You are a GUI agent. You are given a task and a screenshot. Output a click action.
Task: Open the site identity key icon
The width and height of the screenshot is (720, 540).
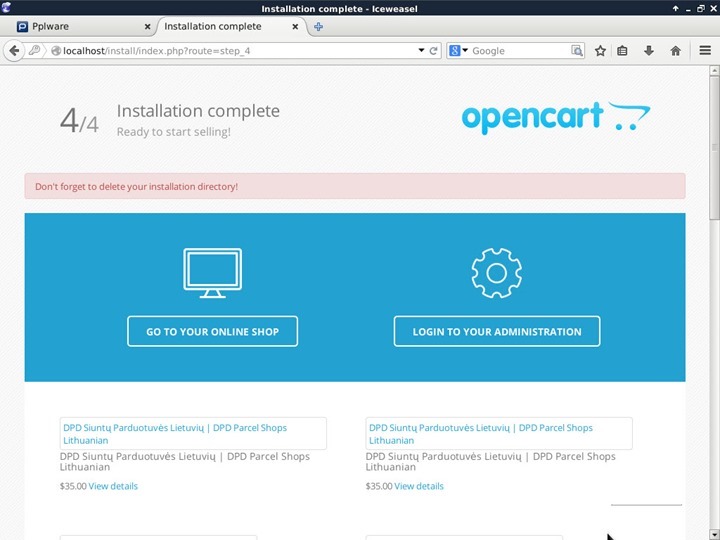point(34,51)
